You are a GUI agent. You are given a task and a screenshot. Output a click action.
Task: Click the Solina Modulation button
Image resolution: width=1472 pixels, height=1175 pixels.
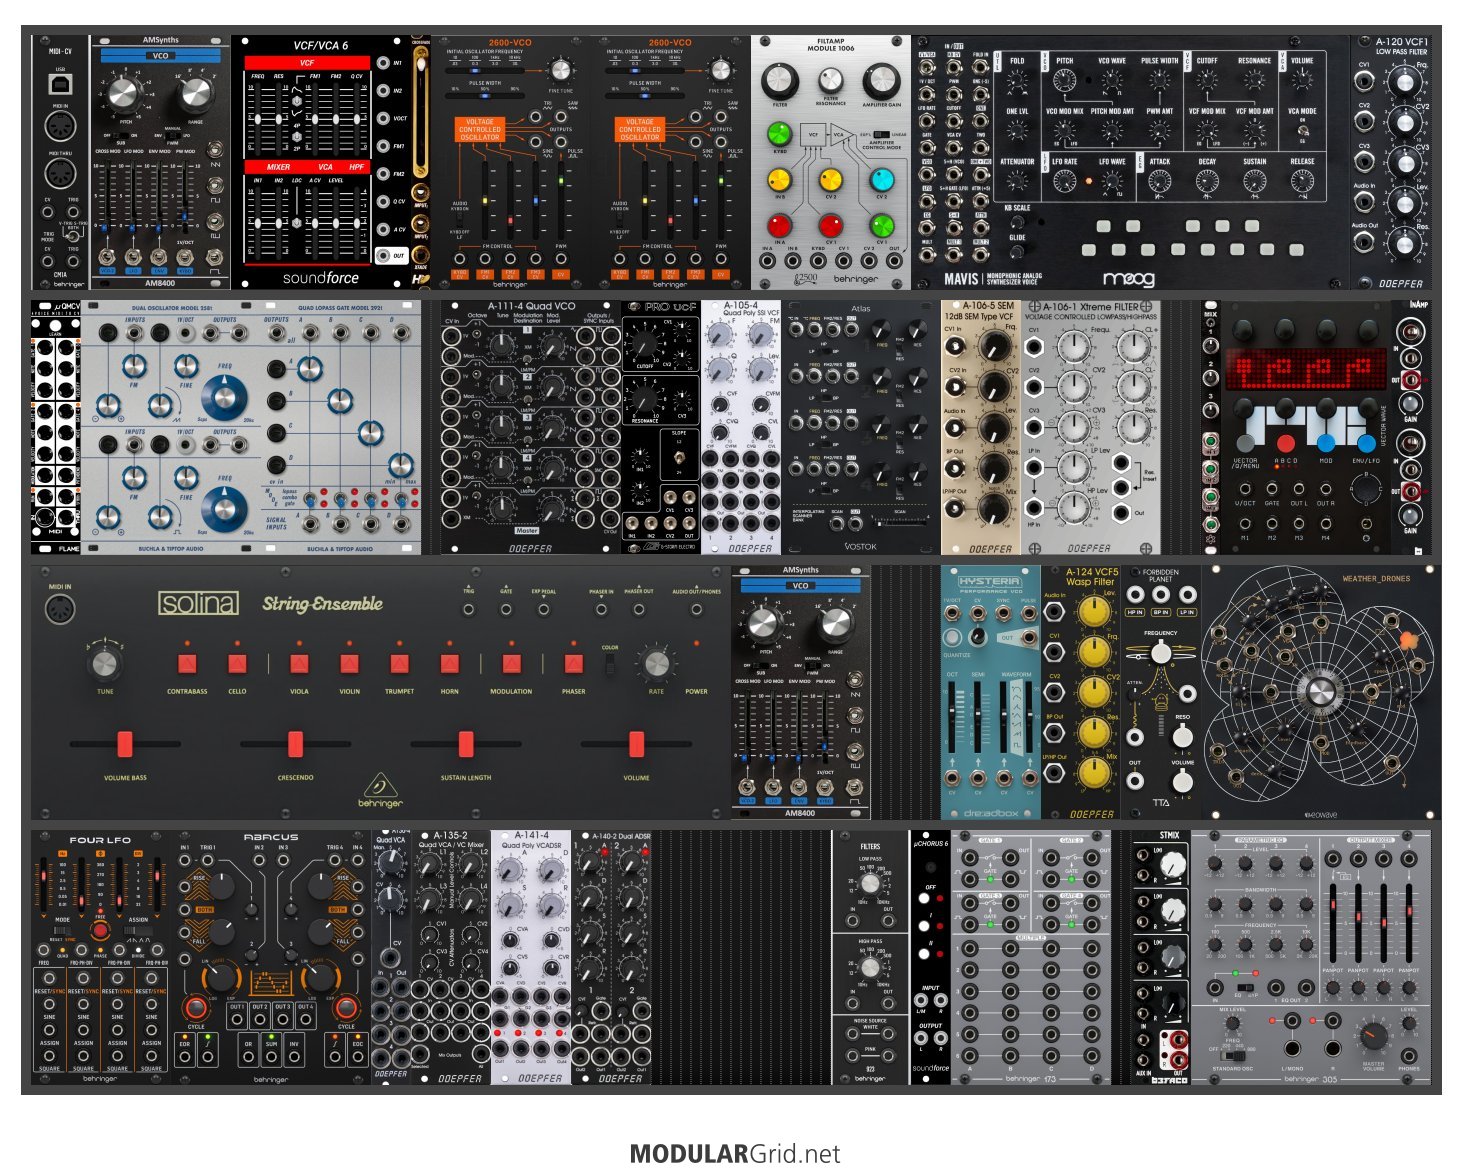pos(511,664)
